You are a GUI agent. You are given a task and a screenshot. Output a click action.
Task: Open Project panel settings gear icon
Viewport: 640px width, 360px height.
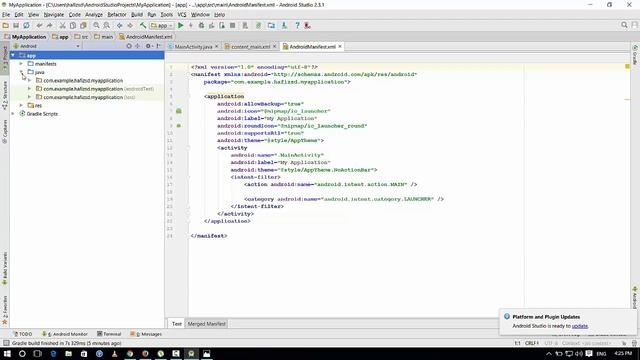(x=148, y=46)
